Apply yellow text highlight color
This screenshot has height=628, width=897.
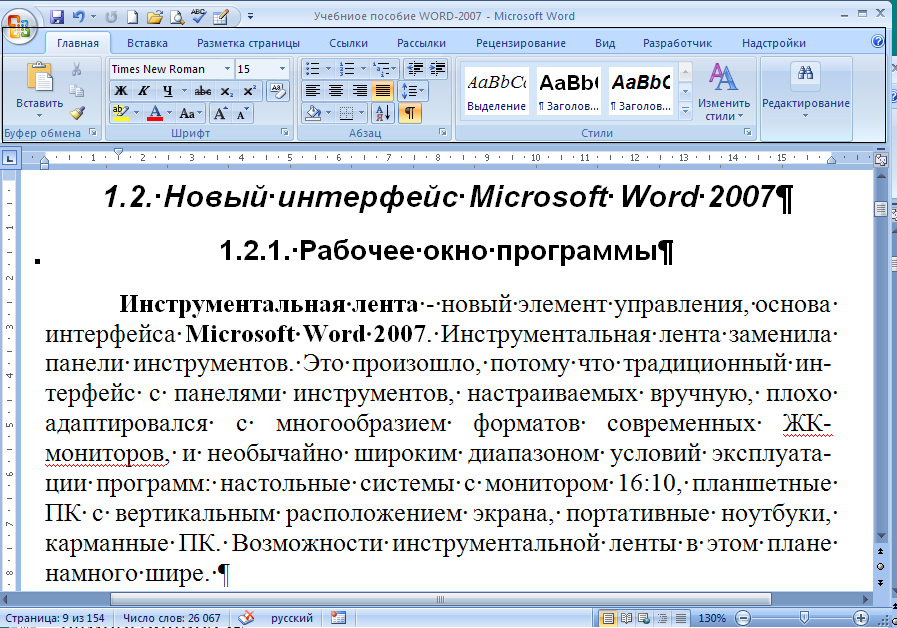coord(120,113)
